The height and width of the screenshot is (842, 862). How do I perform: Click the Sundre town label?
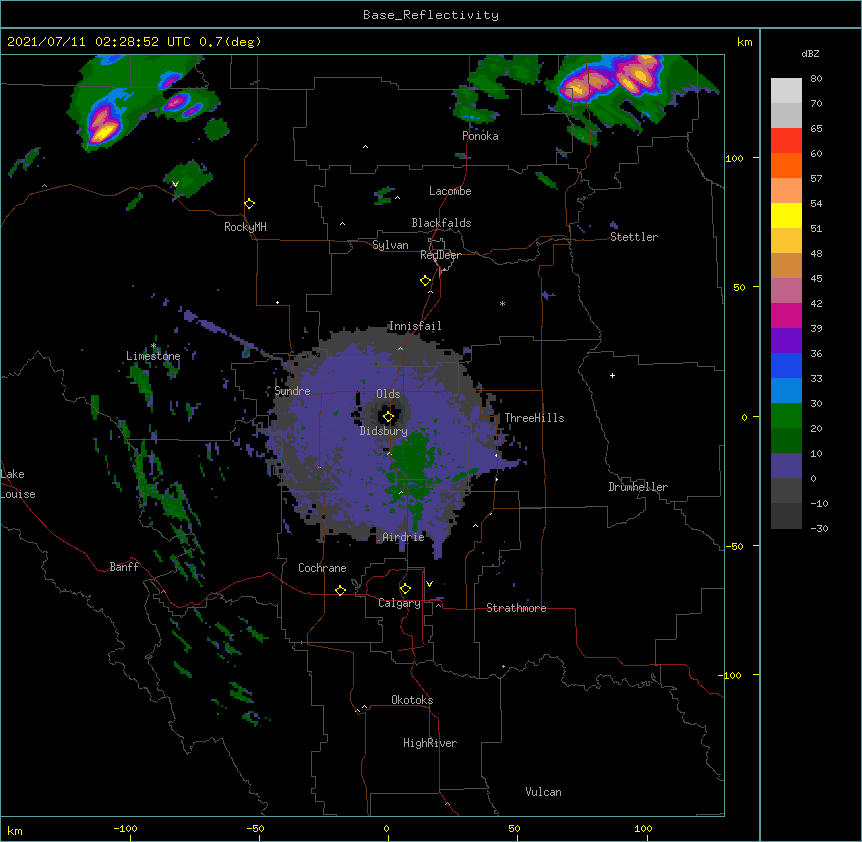[292, 391]
